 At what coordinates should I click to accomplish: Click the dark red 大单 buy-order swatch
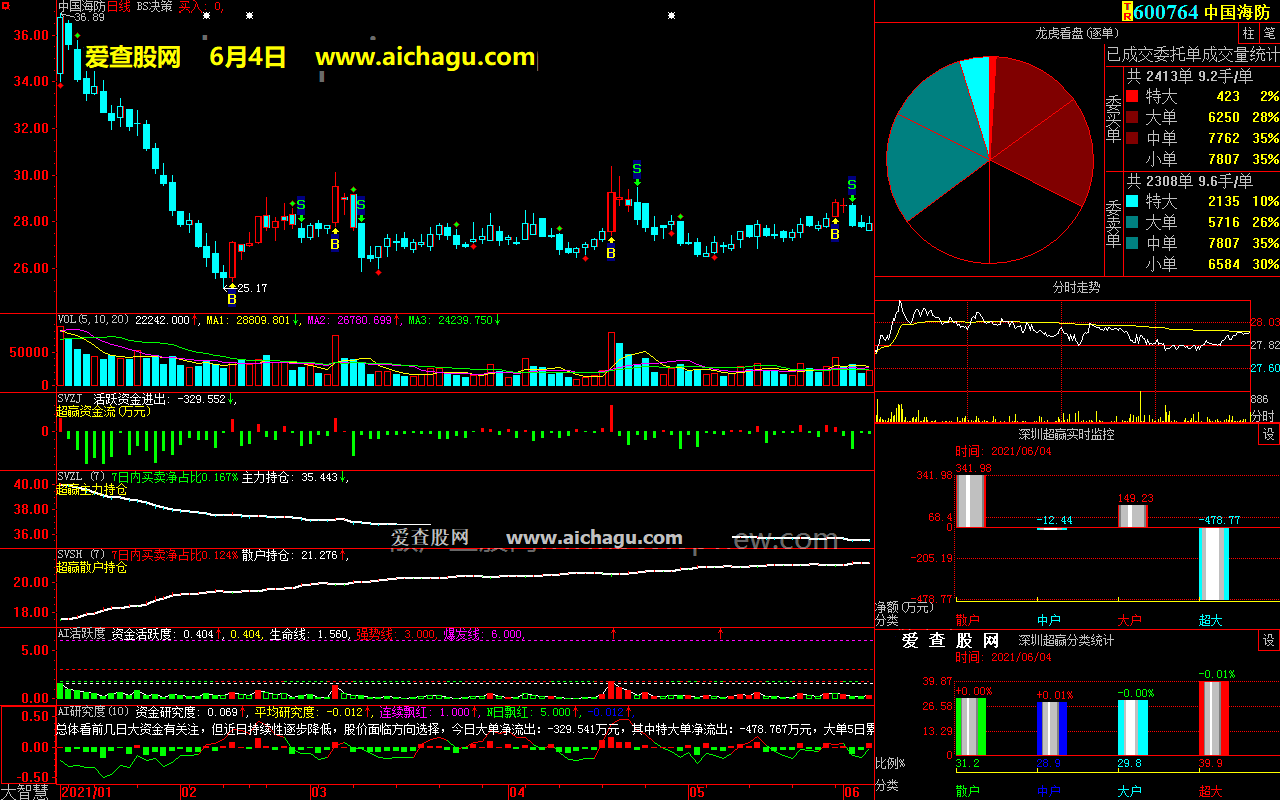pyautogui.click(x=1132, y=117)
